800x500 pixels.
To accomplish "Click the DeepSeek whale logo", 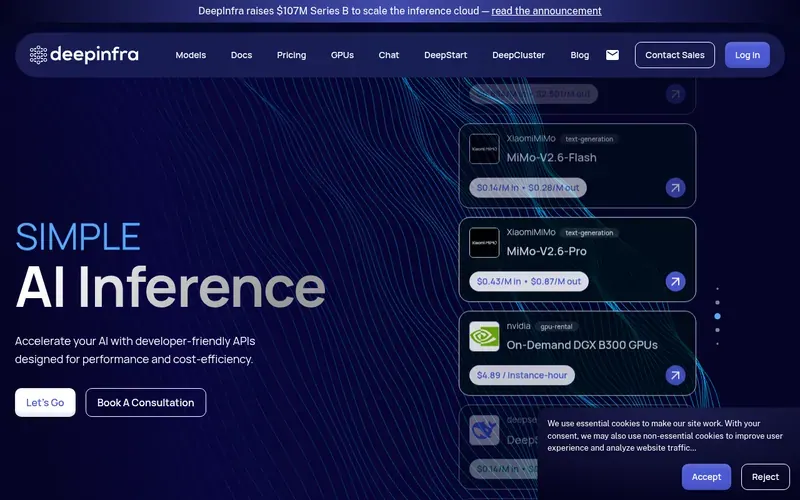I will 484,430.
